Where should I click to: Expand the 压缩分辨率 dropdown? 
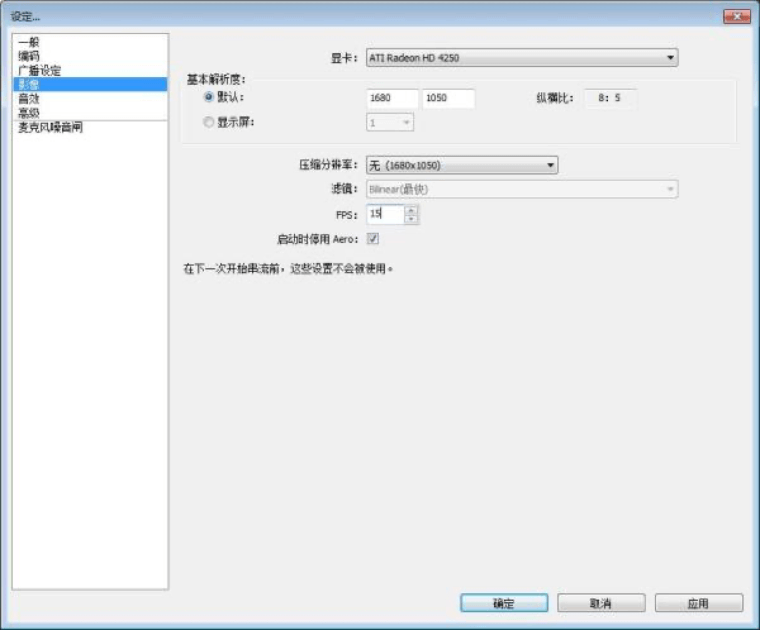tap(461, 165)
